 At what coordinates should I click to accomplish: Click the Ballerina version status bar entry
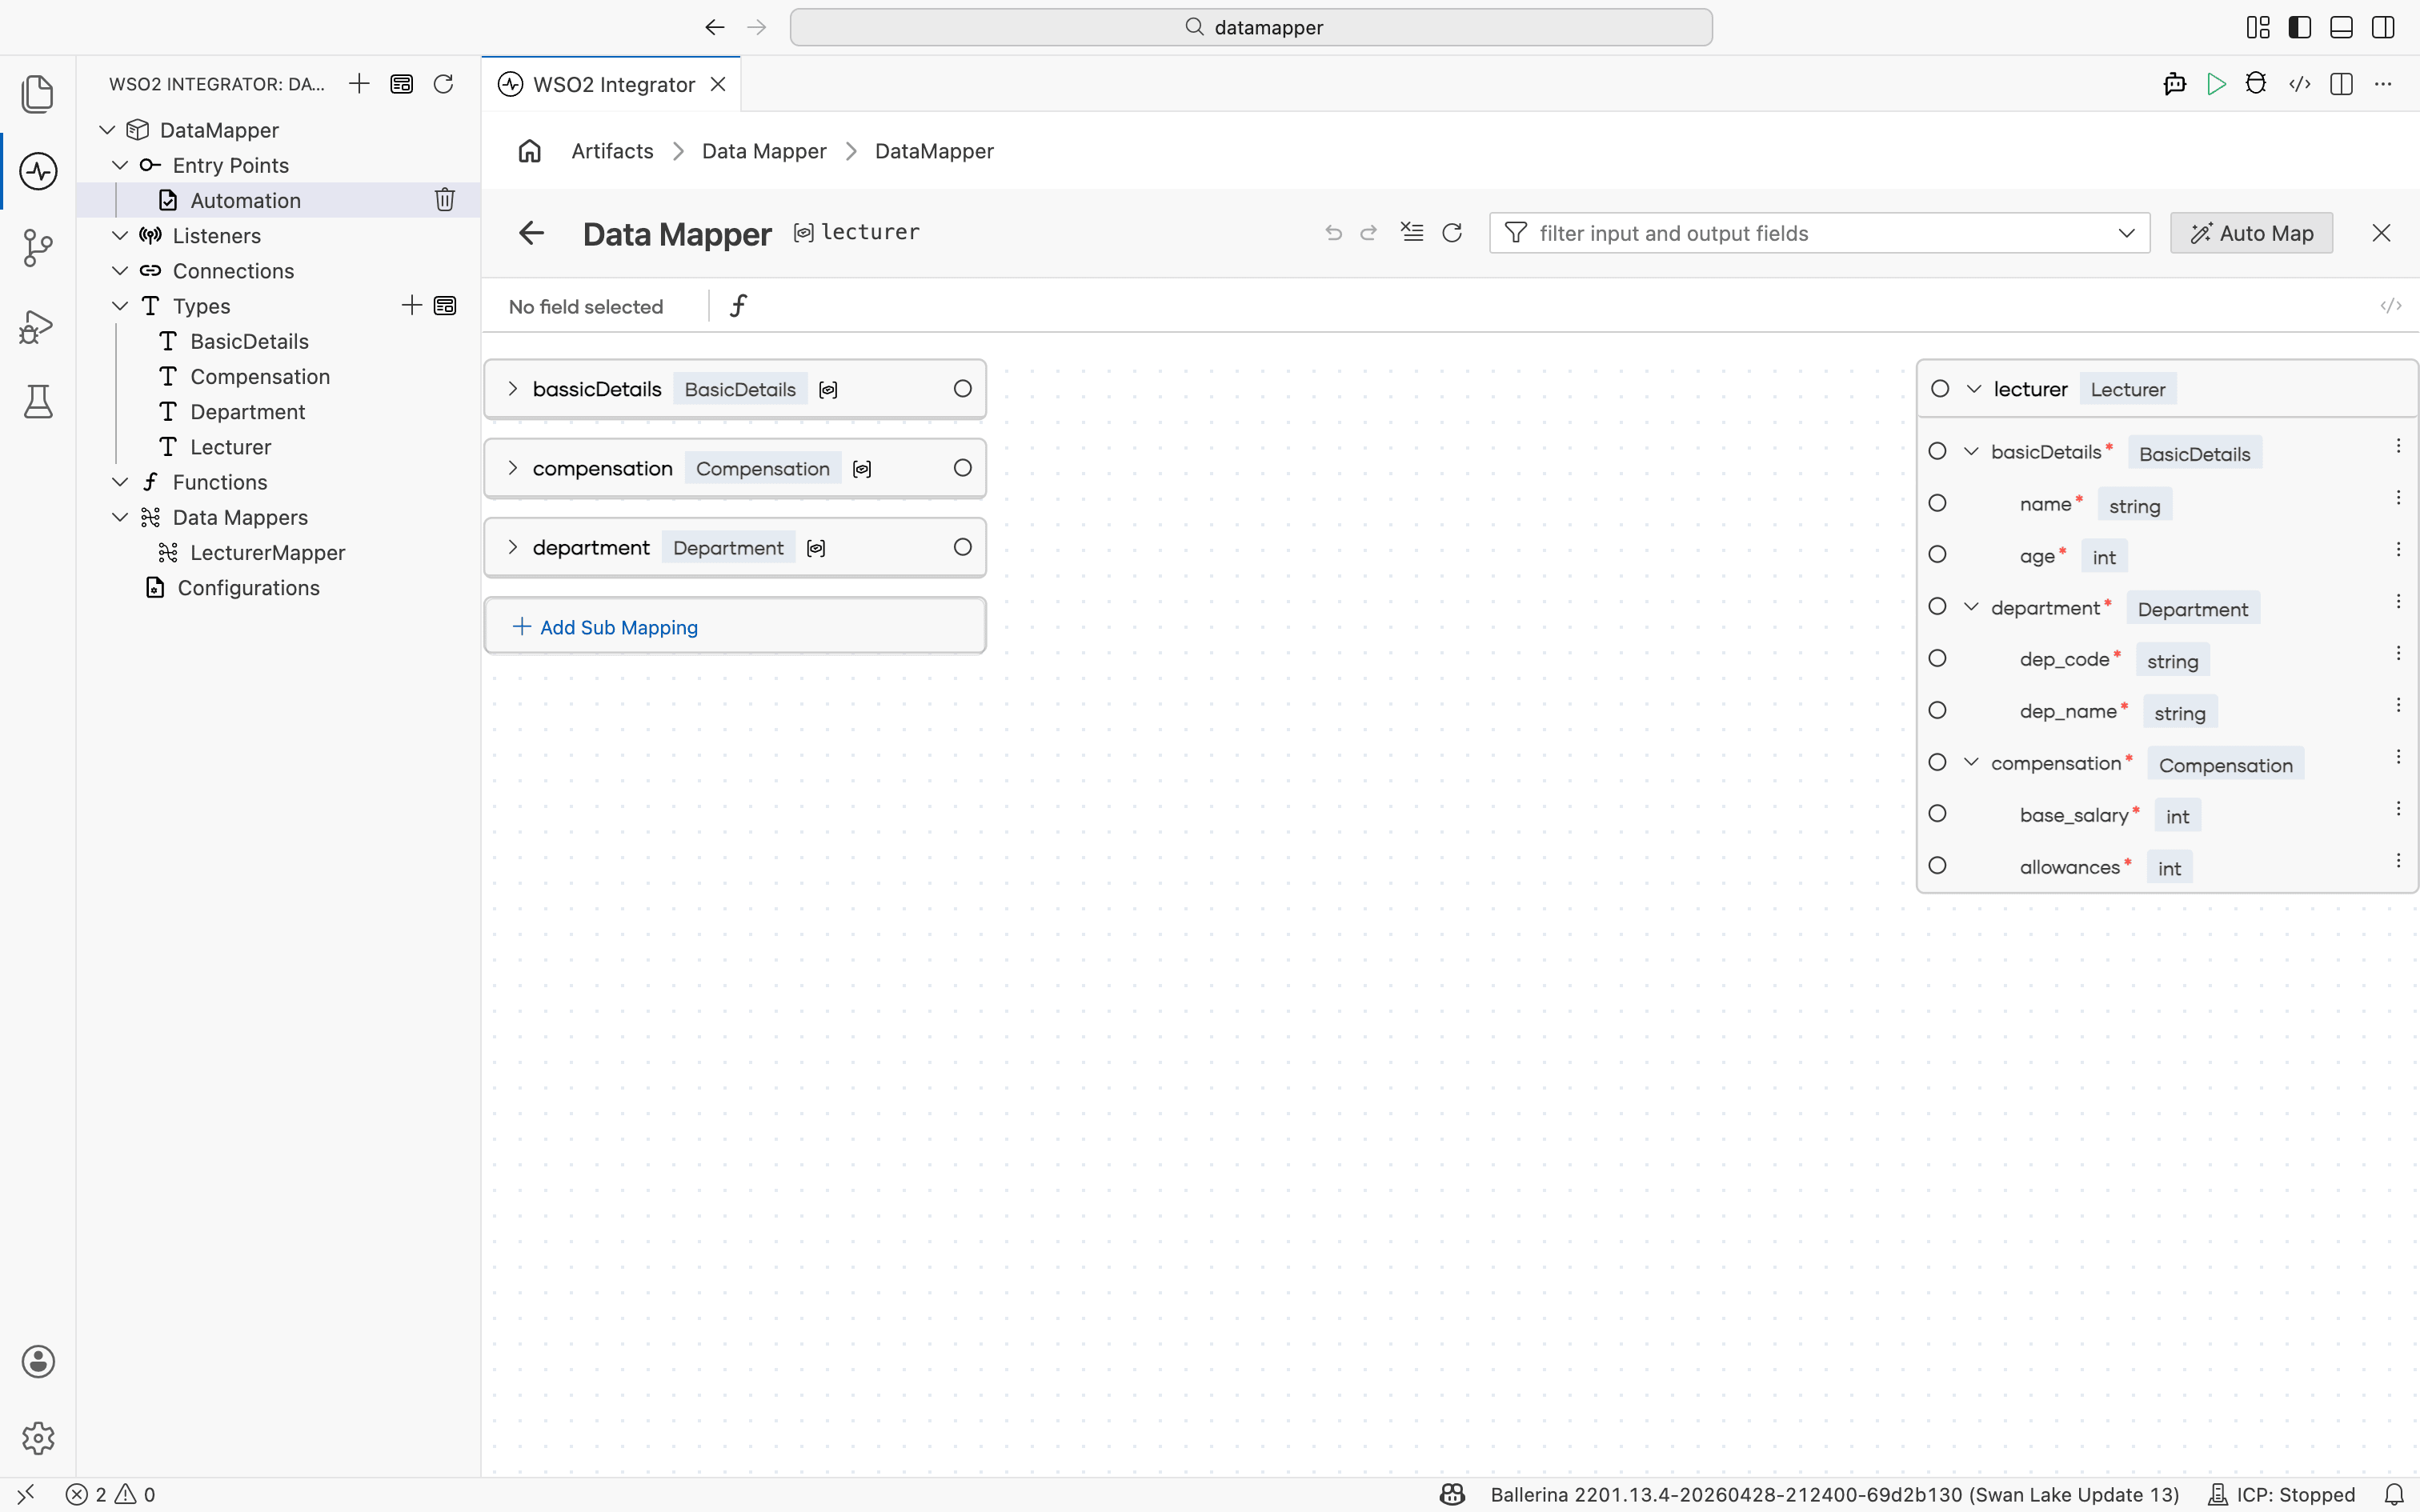(x=1834, y=1494)
